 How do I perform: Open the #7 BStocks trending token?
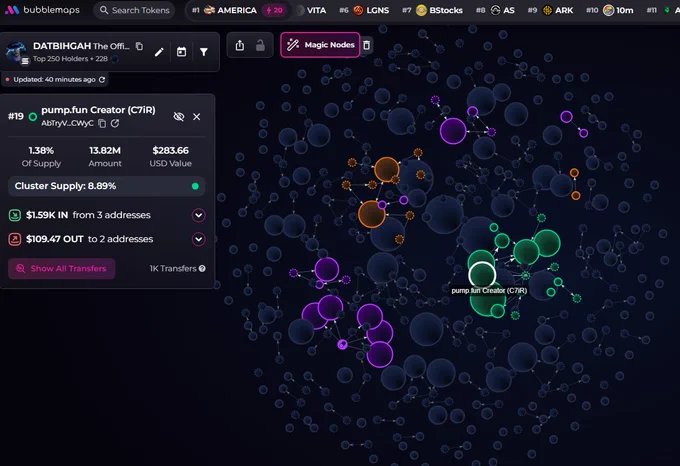(432, 10)
